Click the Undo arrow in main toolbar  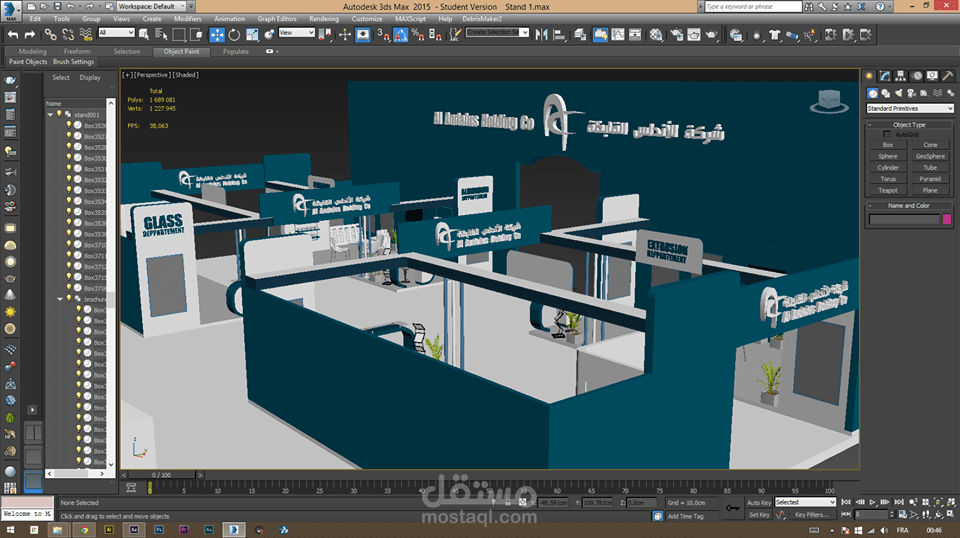[x=13, y=35]
